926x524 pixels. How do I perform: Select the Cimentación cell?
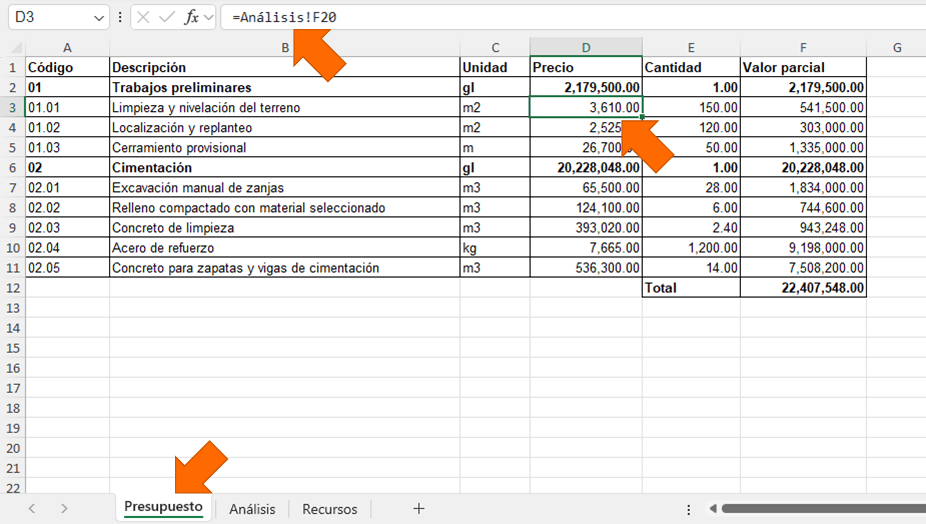tap(285, 168)
